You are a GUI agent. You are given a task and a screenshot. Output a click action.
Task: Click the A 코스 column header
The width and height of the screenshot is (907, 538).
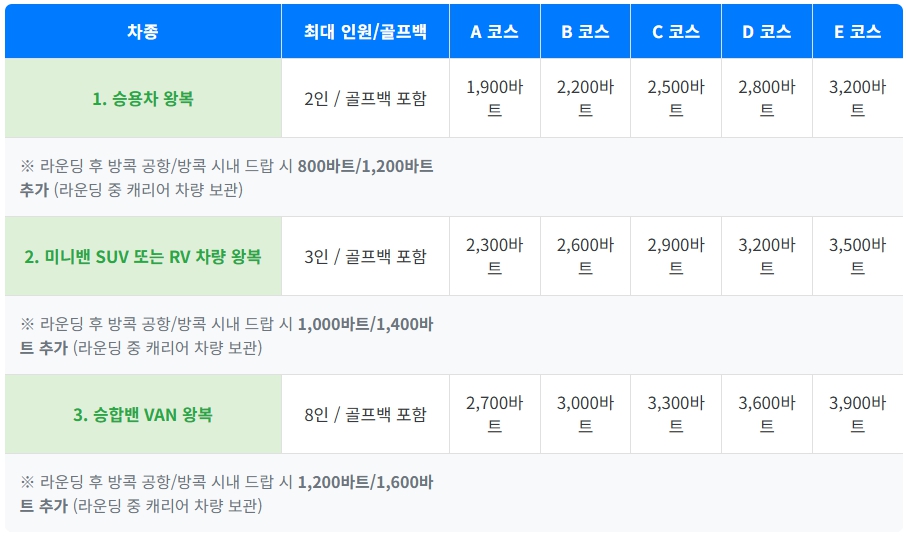pyautogui.click(x=495, y=31)
